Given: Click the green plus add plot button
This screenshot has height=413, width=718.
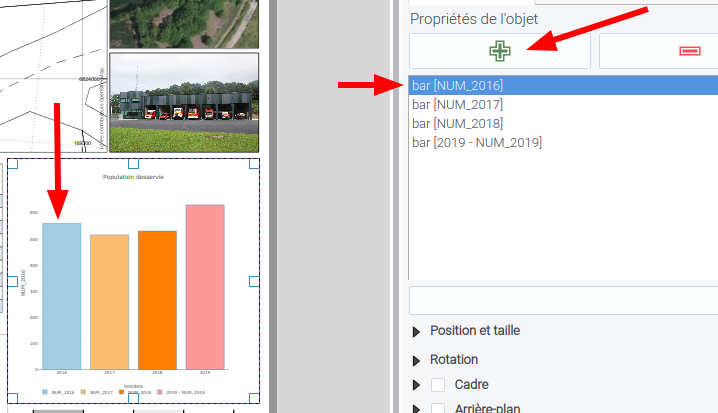Looking at the screenshot, I should coord(499,51).
